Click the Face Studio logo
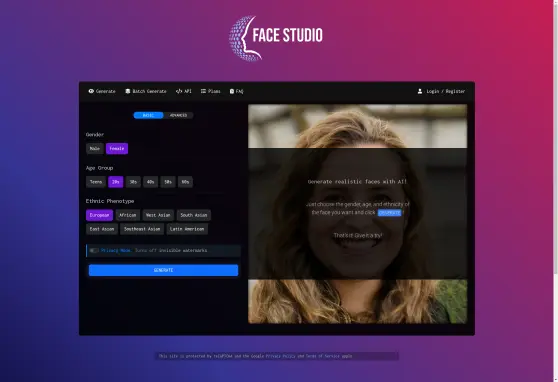 [276, 38]
